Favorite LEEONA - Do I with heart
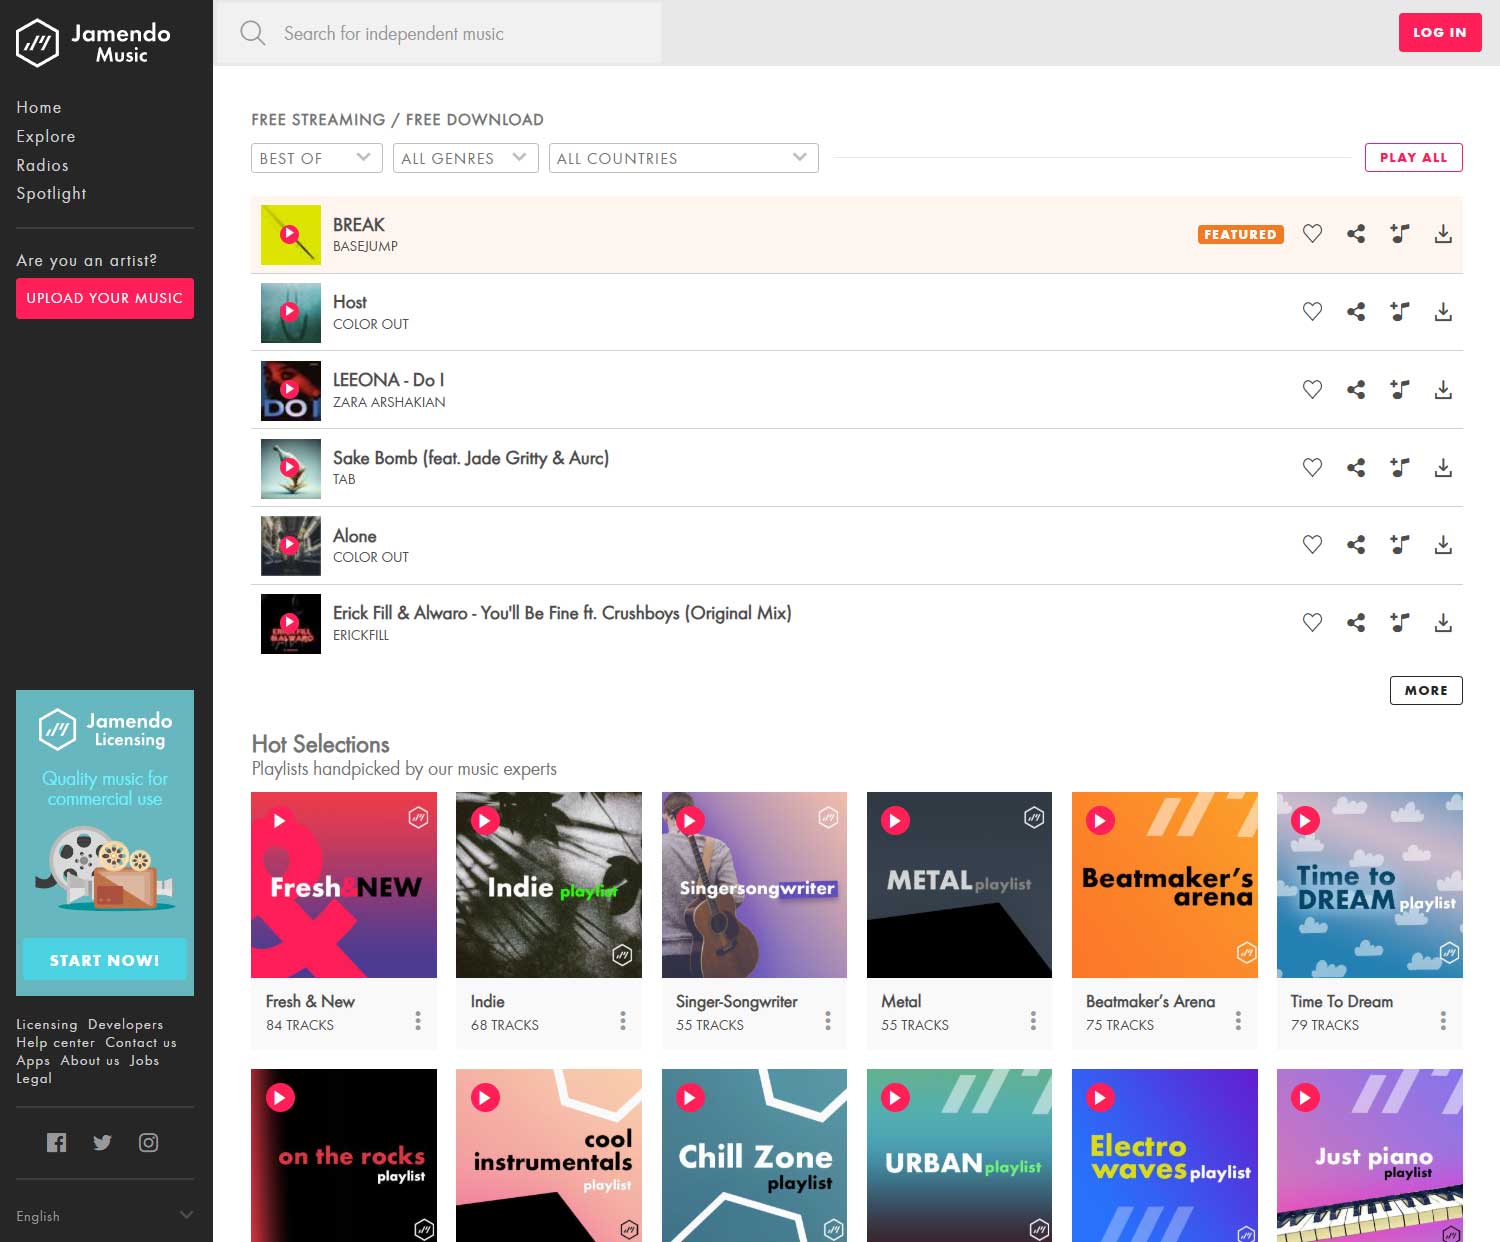 click(1312, 390)
